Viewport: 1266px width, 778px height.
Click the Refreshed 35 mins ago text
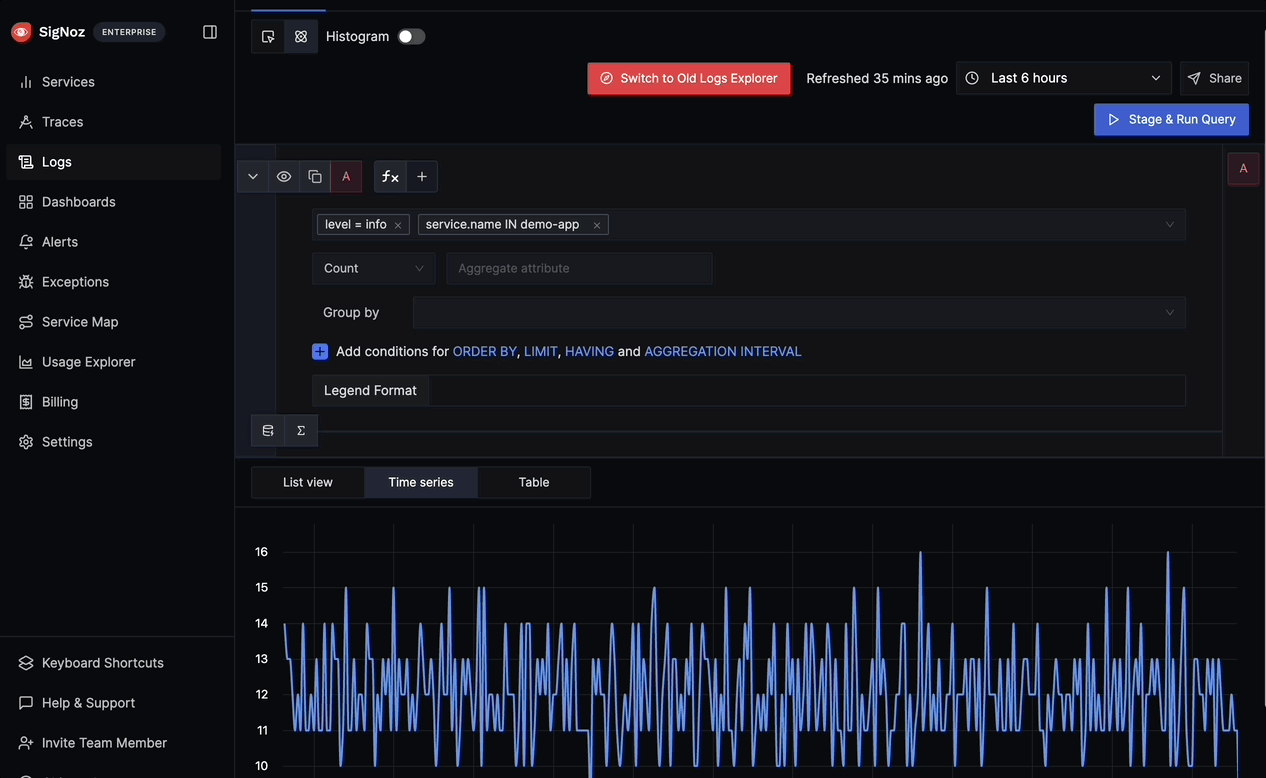point(877,78)
